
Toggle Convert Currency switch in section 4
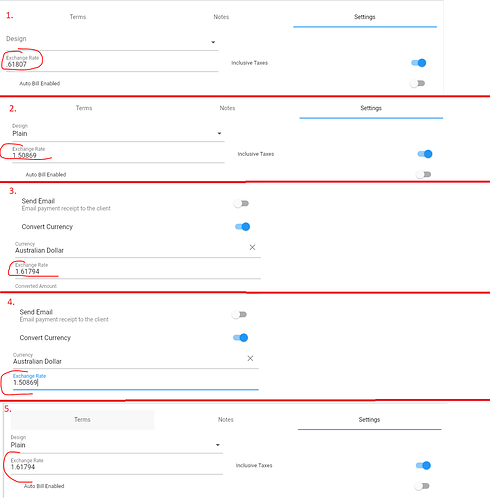pos(240,338)
